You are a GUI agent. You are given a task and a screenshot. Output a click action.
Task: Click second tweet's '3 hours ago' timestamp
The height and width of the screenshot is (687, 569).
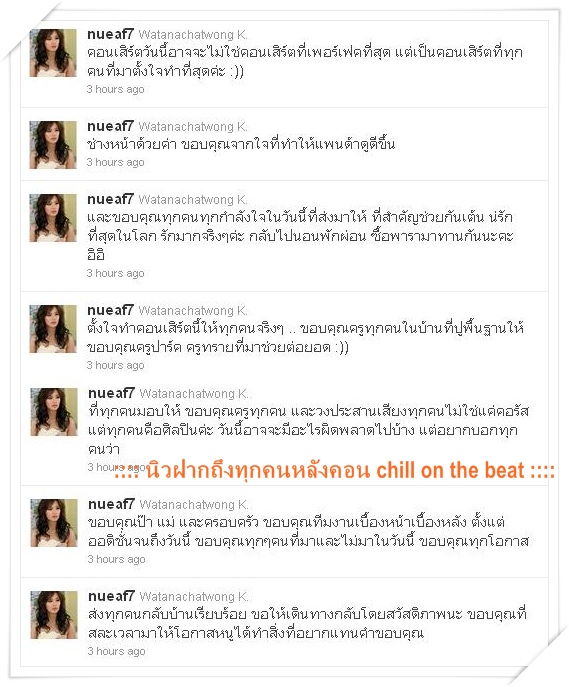tap(115, 163)
